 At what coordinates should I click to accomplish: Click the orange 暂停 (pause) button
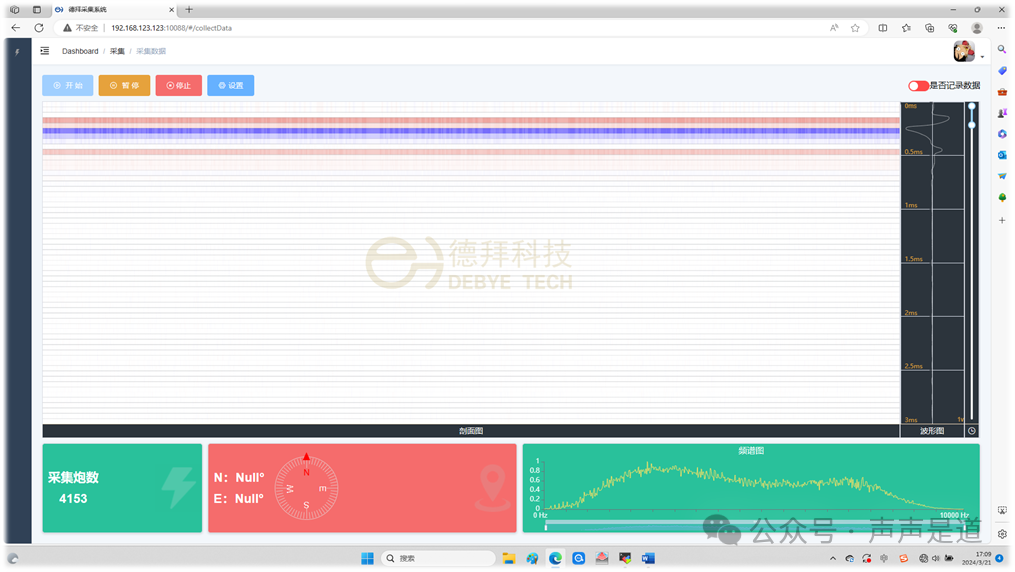tap(124, 85)
